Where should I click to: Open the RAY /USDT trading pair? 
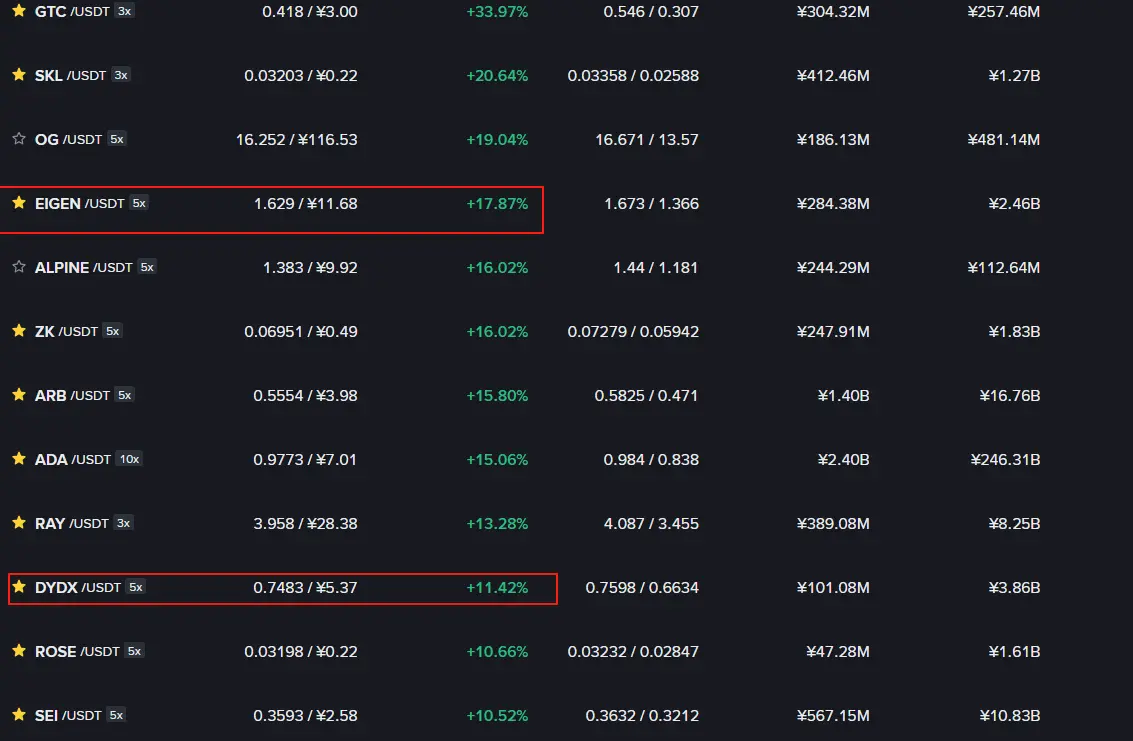[x=72, y=523]
